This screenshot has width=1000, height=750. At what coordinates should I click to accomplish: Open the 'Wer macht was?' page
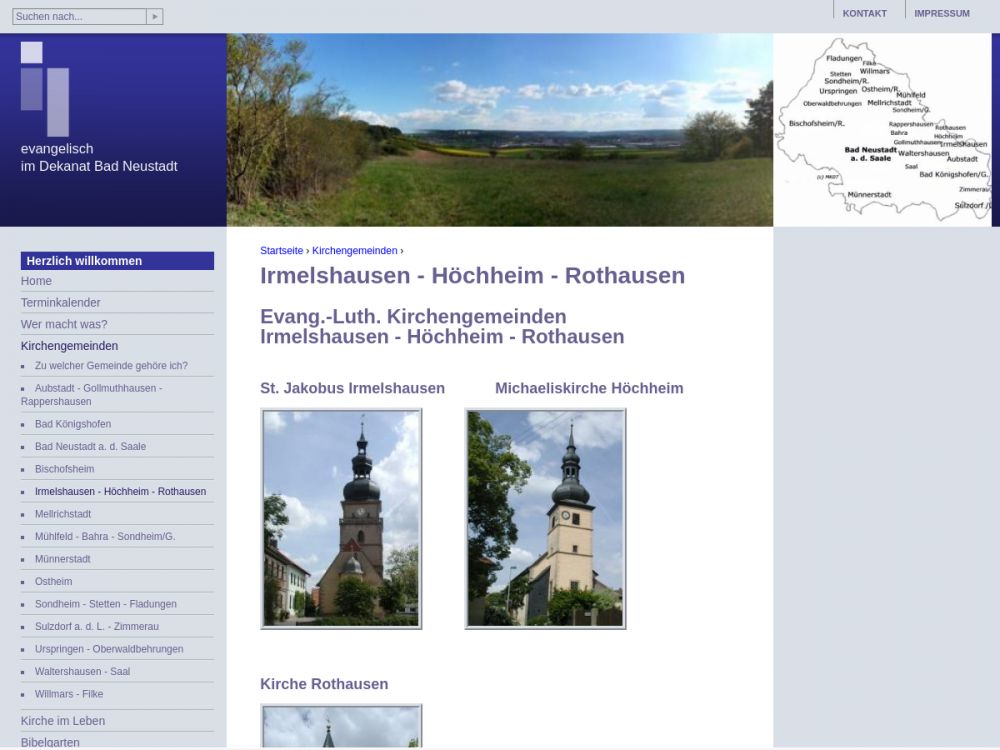(x=64, y=324)
